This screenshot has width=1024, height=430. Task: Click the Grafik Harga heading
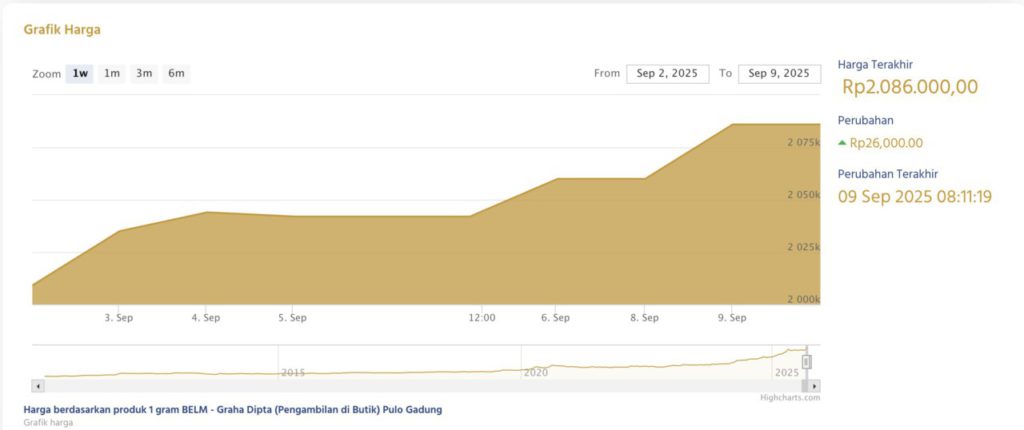point(62,29)
